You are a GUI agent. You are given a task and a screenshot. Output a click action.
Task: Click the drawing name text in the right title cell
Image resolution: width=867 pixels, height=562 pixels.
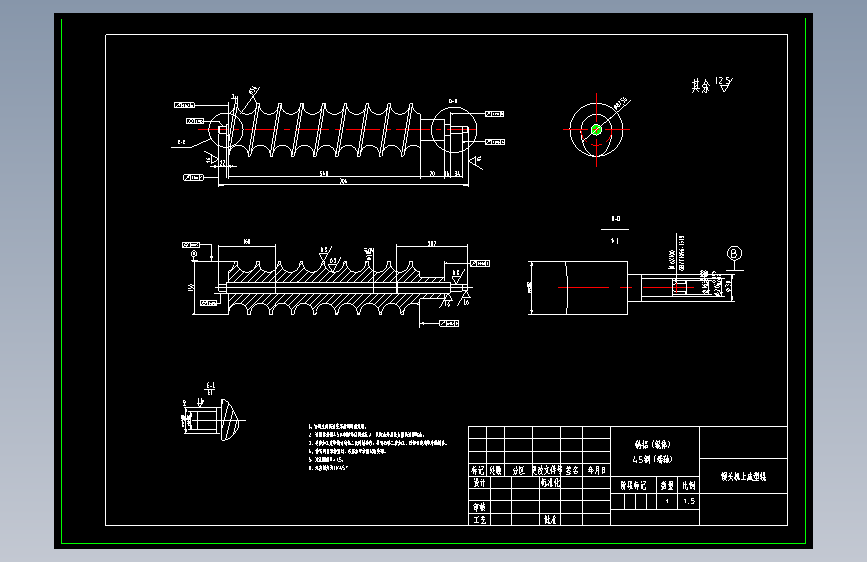coord(743,476)
